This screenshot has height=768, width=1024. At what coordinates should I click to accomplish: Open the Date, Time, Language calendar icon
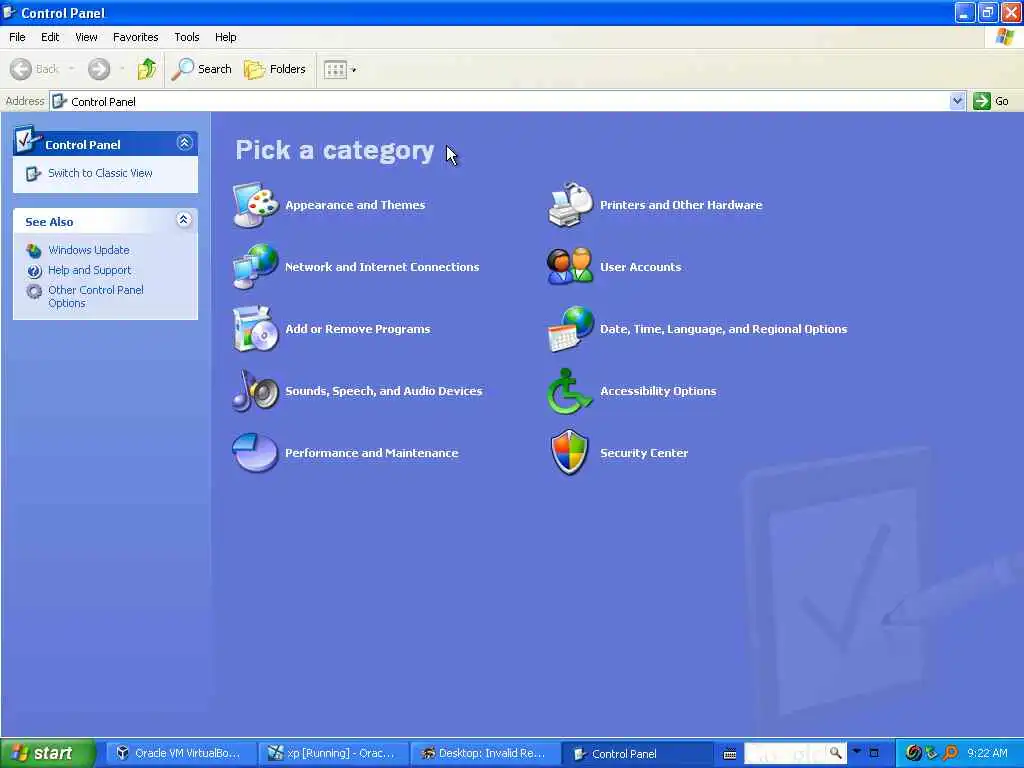[570, 328]
